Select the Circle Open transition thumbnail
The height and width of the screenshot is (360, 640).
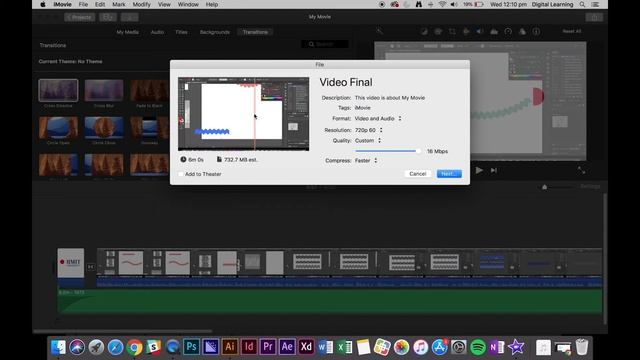(58, 128)
